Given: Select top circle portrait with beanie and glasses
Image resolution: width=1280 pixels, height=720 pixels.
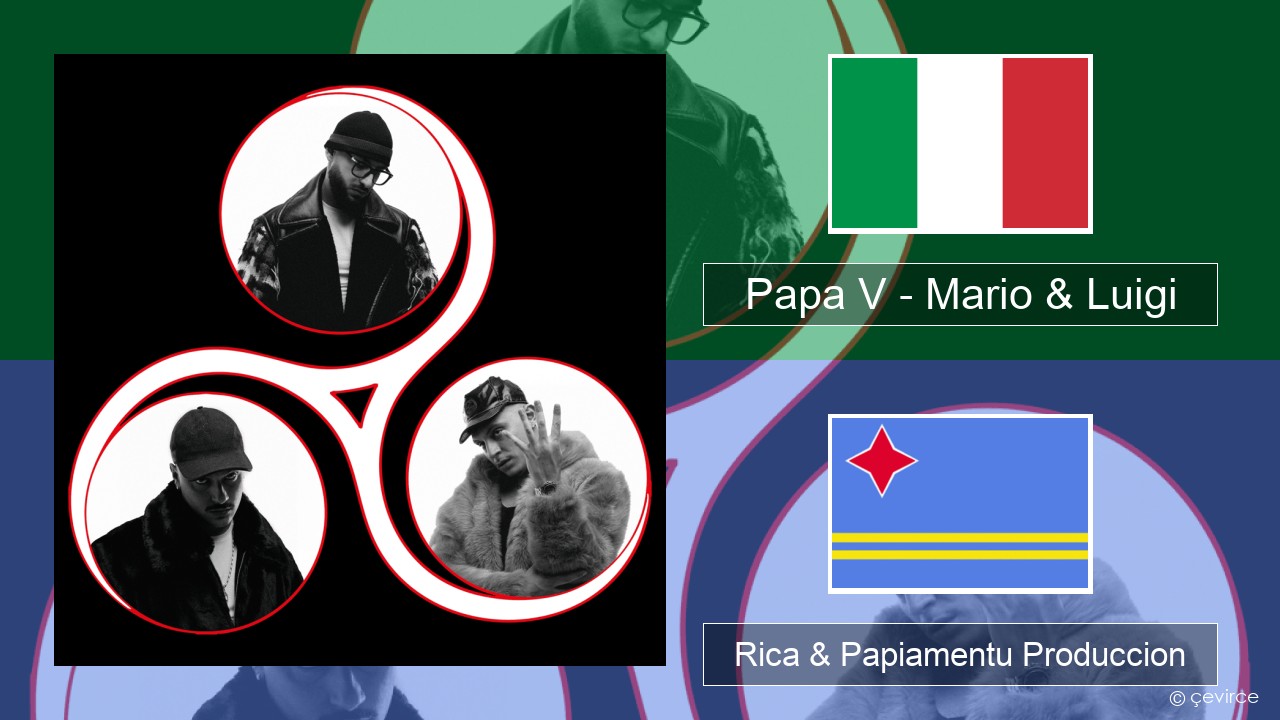Looking at the screenshot, I should [x=341, y=210].
